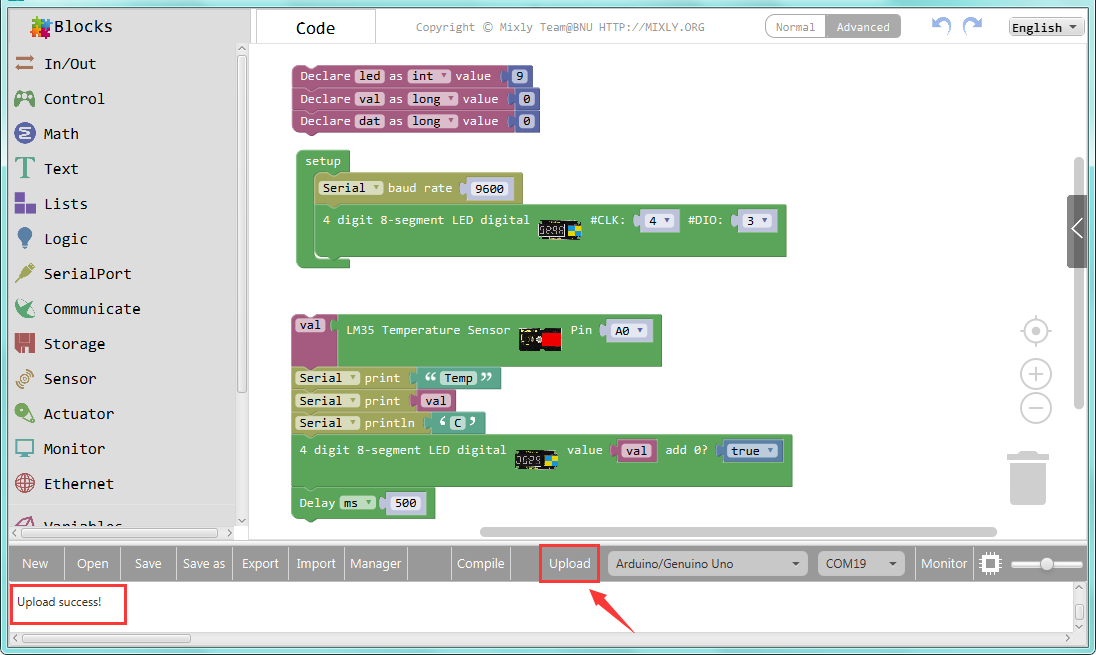
Task: Click the trash can icon
Action: tap(1027, 478)
